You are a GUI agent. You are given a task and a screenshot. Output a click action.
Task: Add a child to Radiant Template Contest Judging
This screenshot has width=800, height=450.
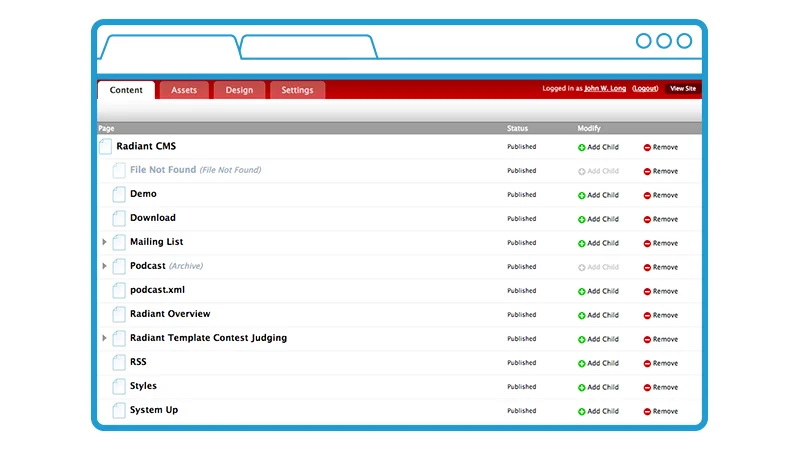[x=598, y=339]
